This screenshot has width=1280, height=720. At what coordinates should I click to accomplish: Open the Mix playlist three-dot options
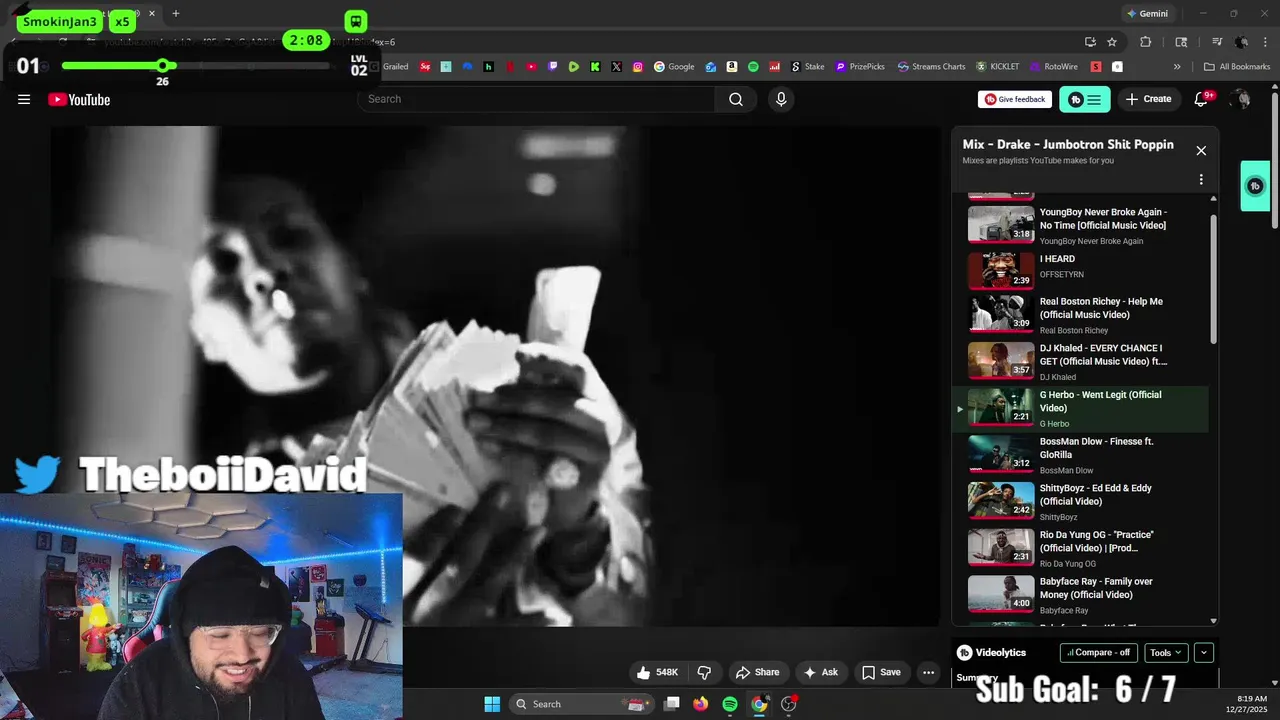(x=1201, y=180)
